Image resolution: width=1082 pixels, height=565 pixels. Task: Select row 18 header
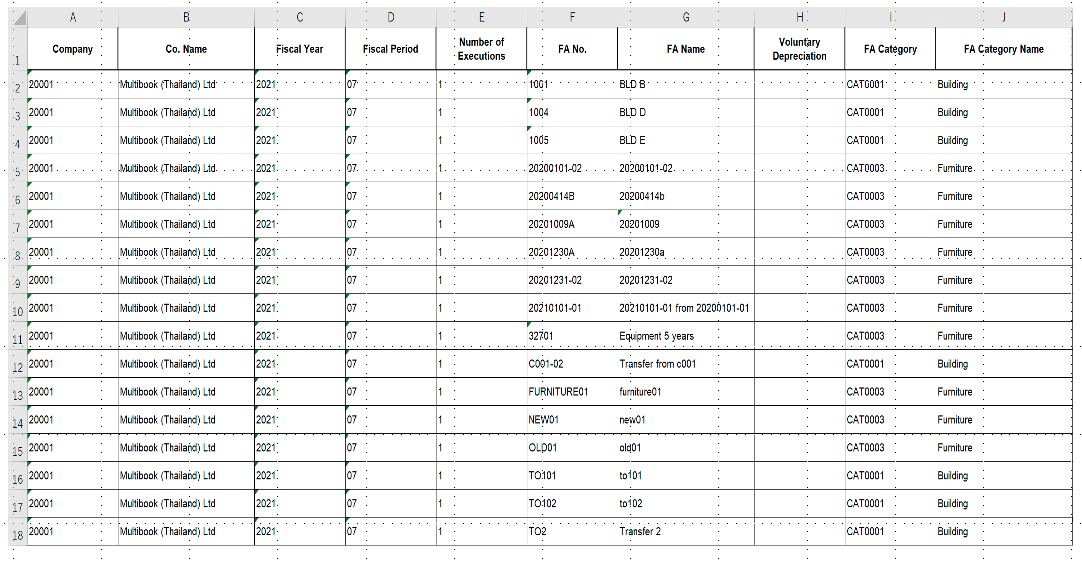click(17, 531)
